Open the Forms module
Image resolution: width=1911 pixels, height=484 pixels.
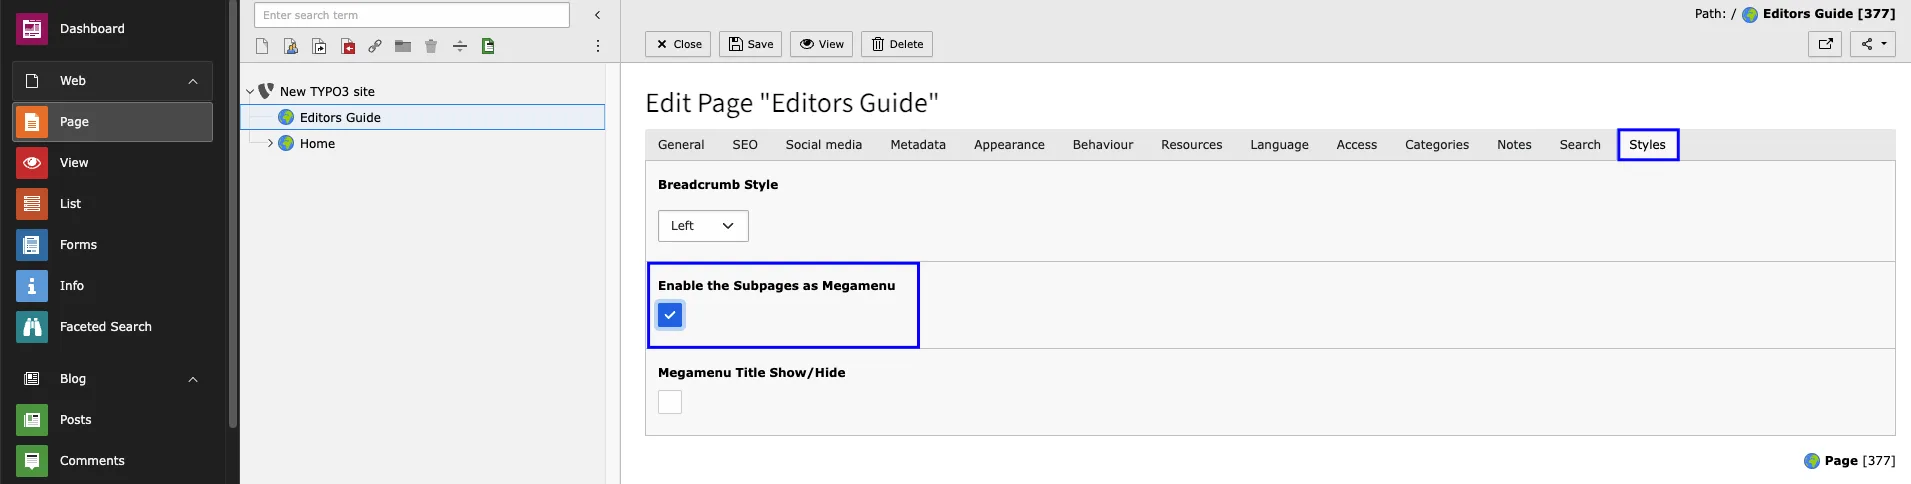click(x=112, y=245)
